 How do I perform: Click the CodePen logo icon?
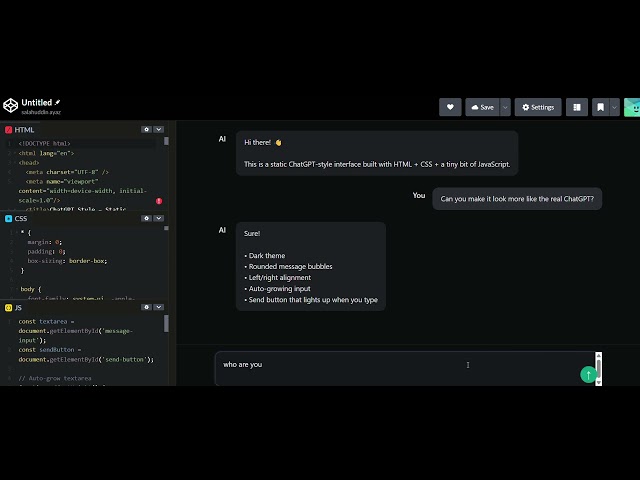[10, 106]
